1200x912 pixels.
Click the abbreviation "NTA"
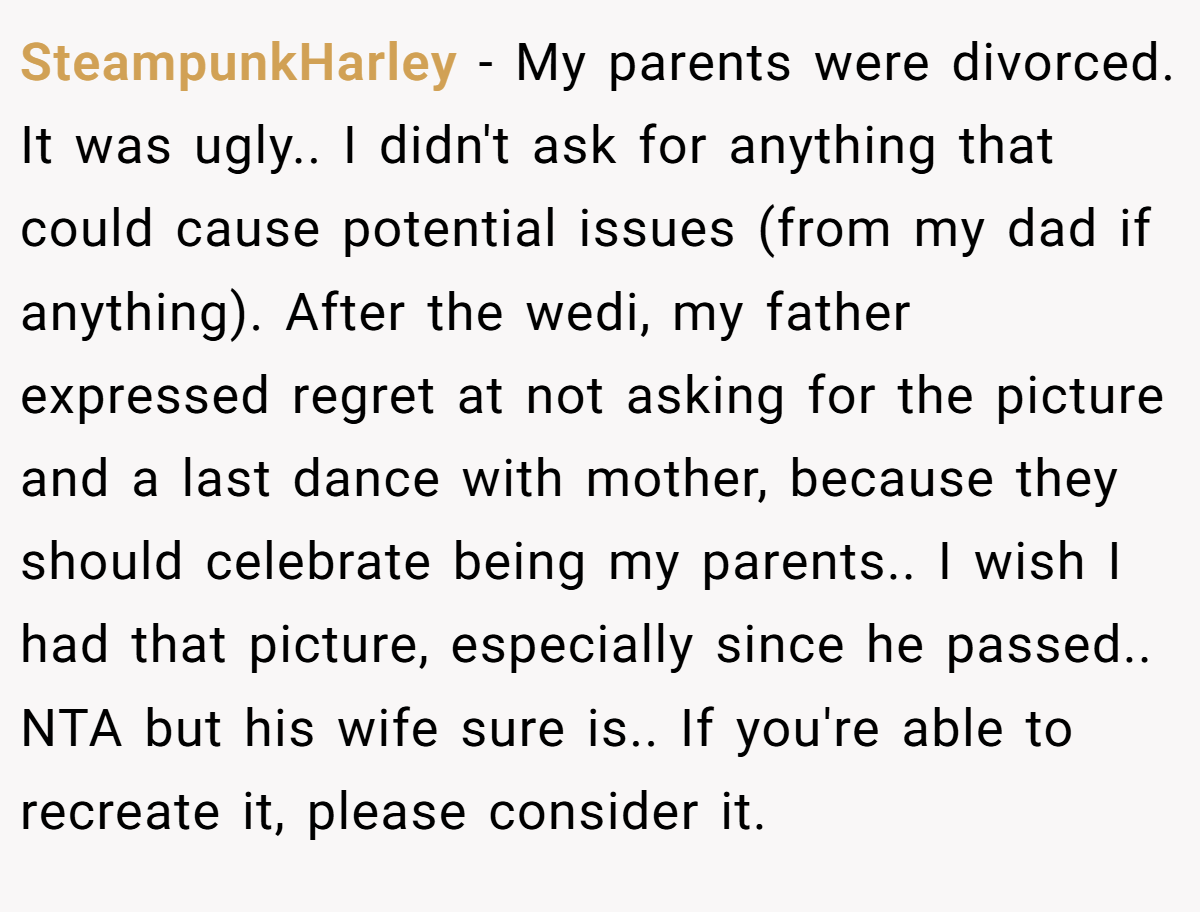[72, 728]
